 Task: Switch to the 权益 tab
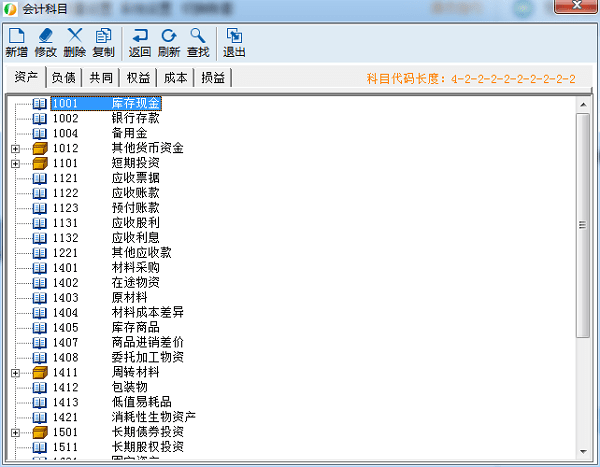click(x=138, y=78)
